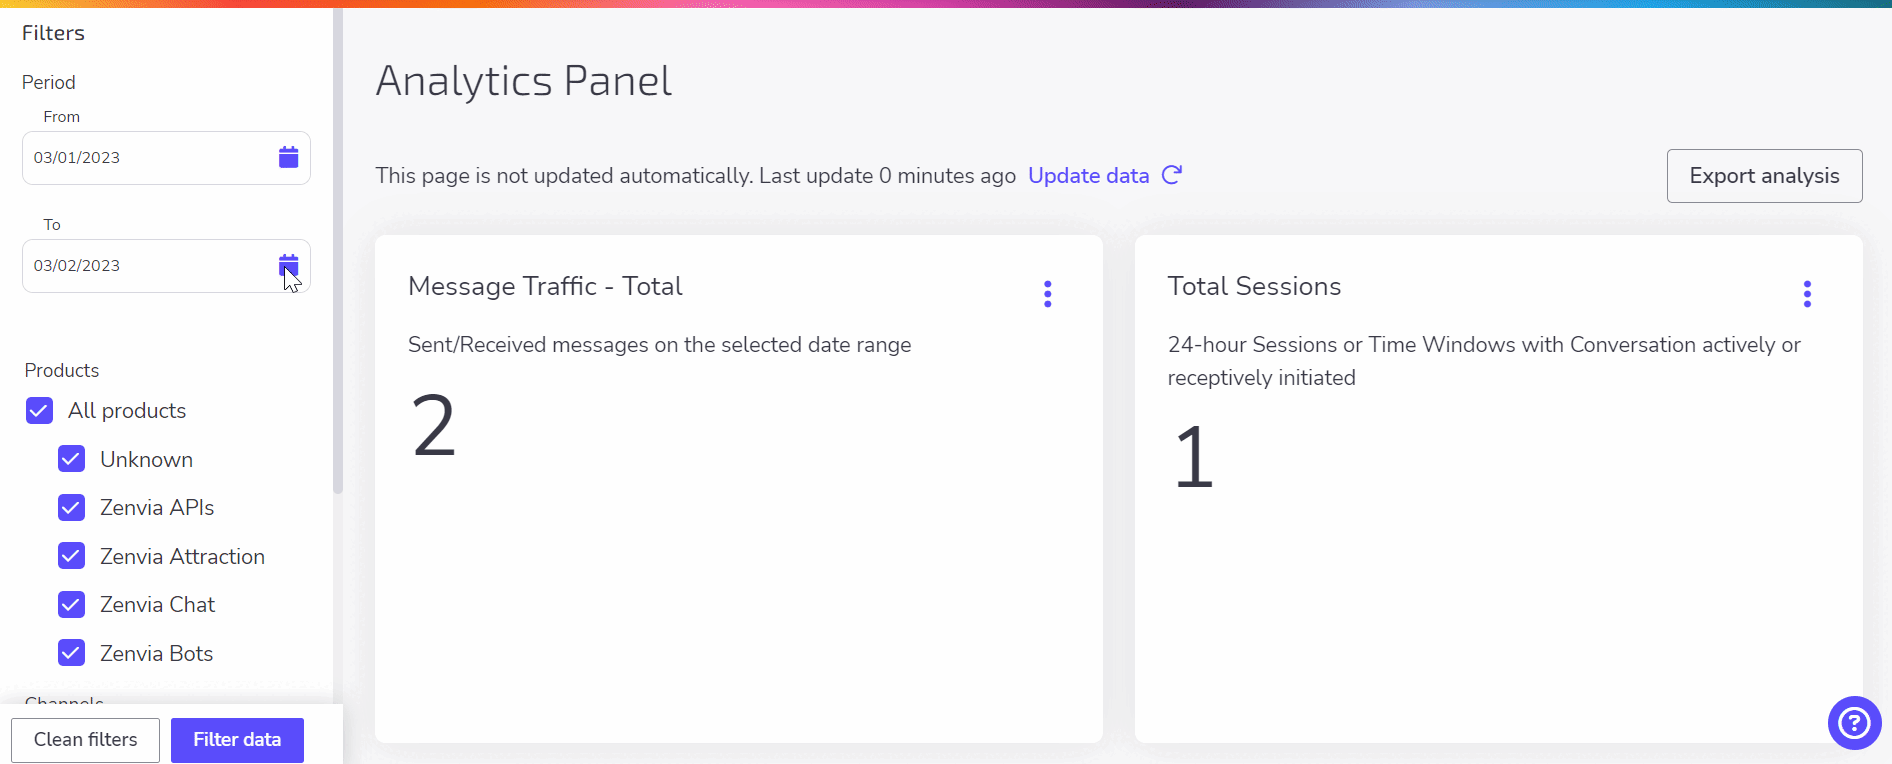This screenshot has width=1892, height=764.
Task: Uncheck the All products checkbox
Action: tap(39, 411)
